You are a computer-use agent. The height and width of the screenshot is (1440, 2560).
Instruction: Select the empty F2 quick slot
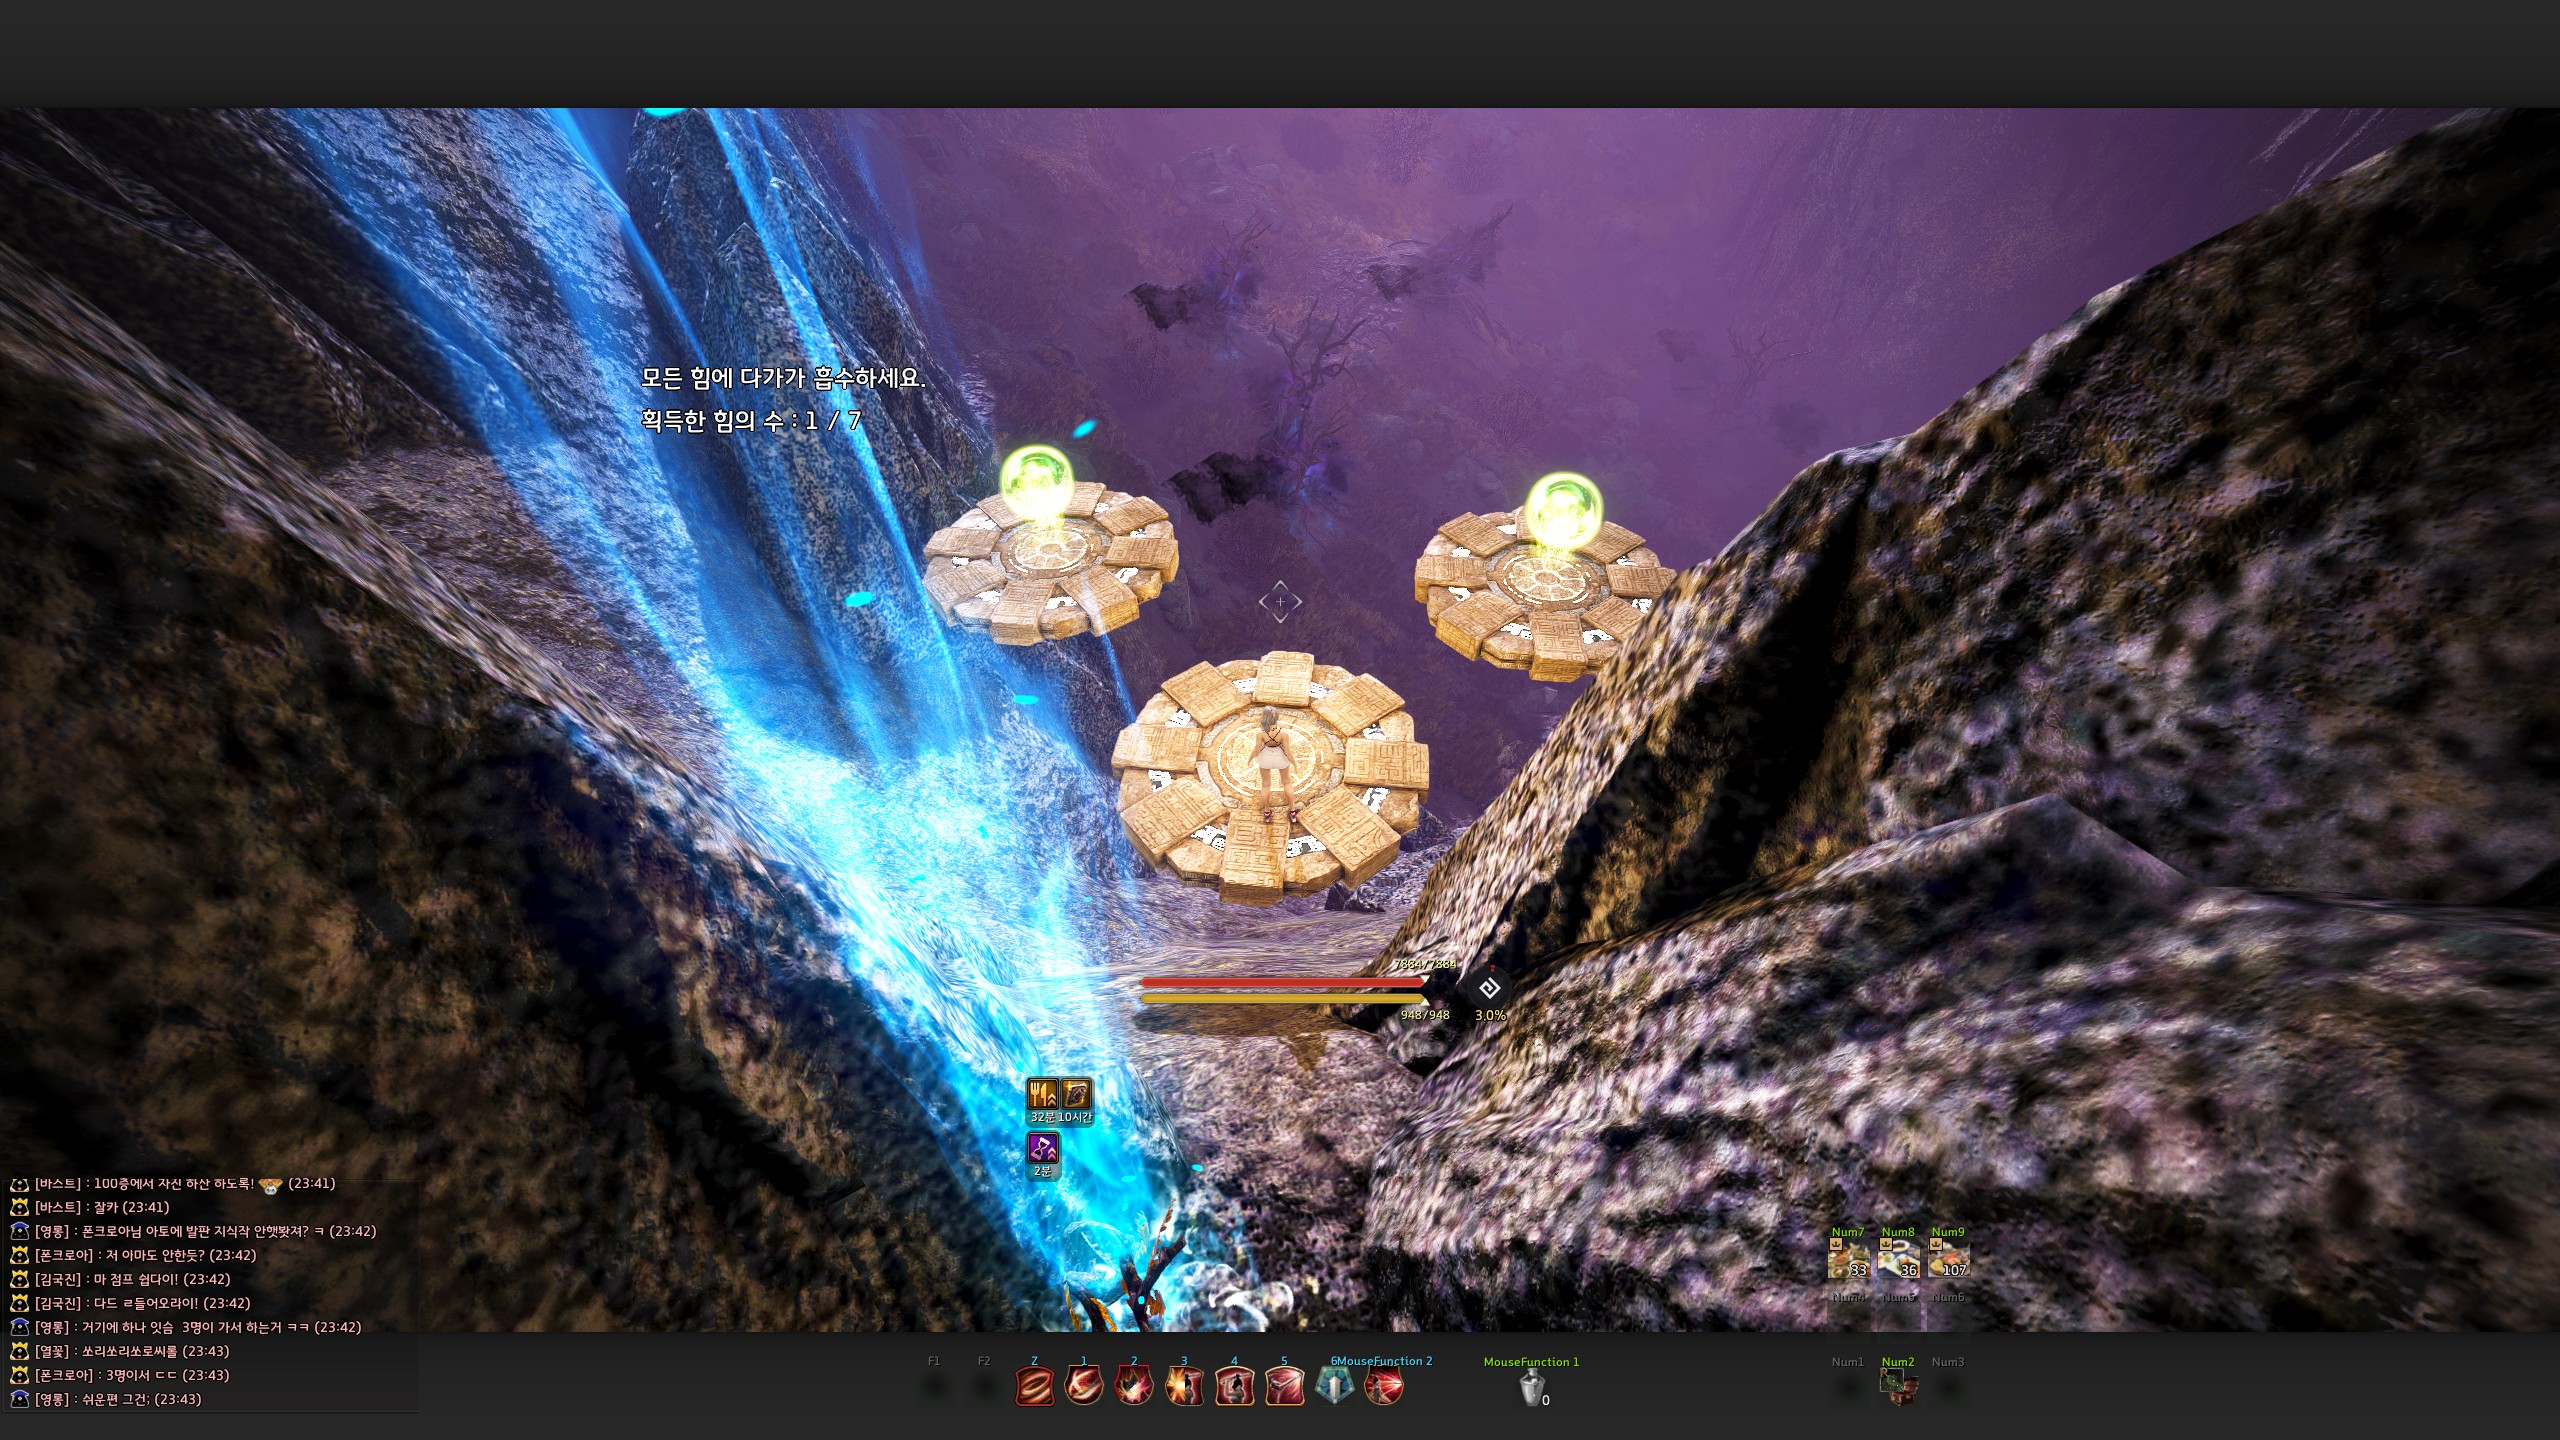coord(984,1386)
